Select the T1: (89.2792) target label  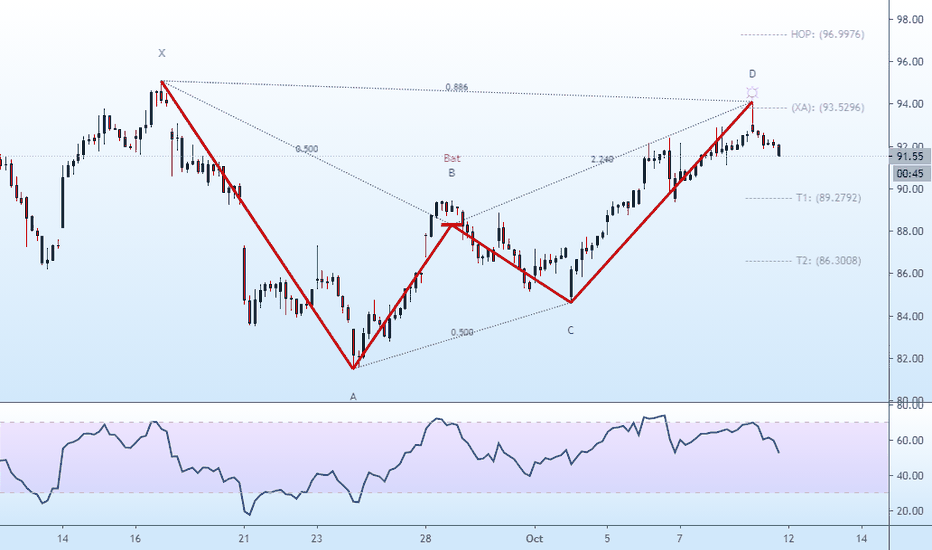pyautogui.click(x=828, y=198)
